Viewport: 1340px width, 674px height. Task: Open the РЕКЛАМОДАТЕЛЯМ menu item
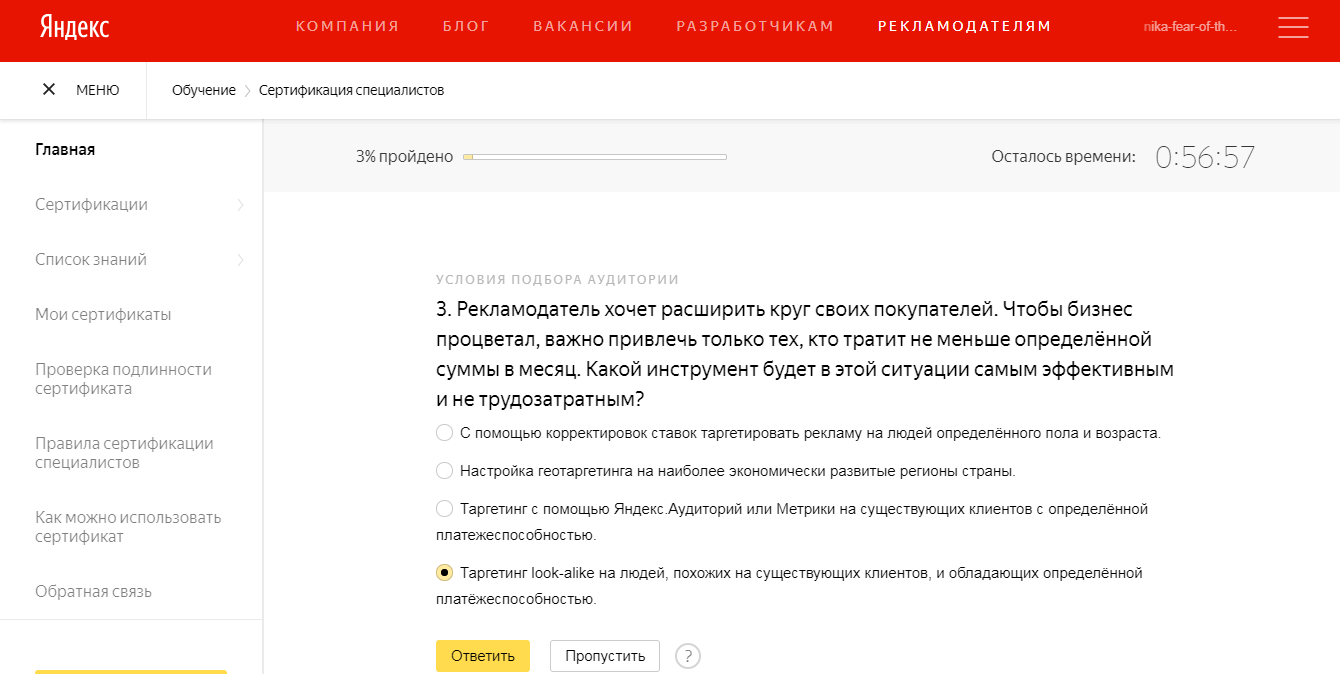(963, 26)
